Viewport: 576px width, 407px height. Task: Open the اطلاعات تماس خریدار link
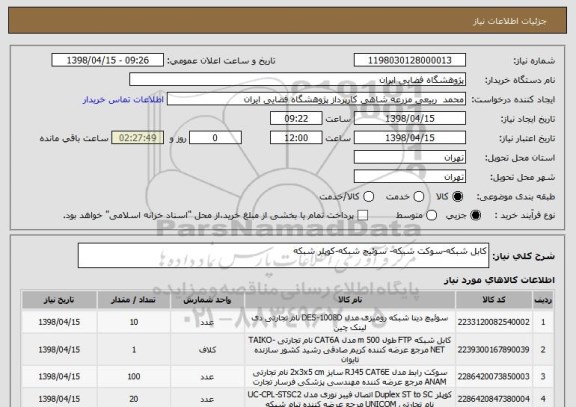[123, 100]
